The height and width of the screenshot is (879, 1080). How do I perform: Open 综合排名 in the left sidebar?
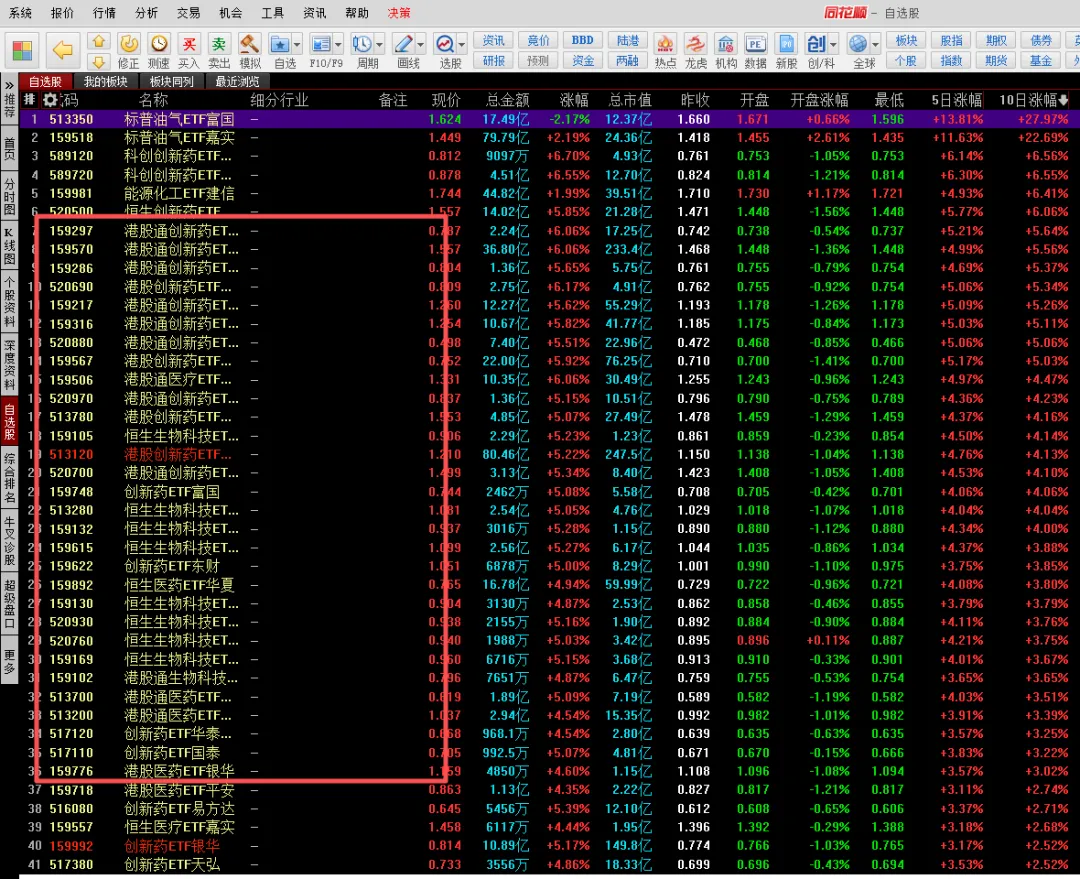pos(9,477)
